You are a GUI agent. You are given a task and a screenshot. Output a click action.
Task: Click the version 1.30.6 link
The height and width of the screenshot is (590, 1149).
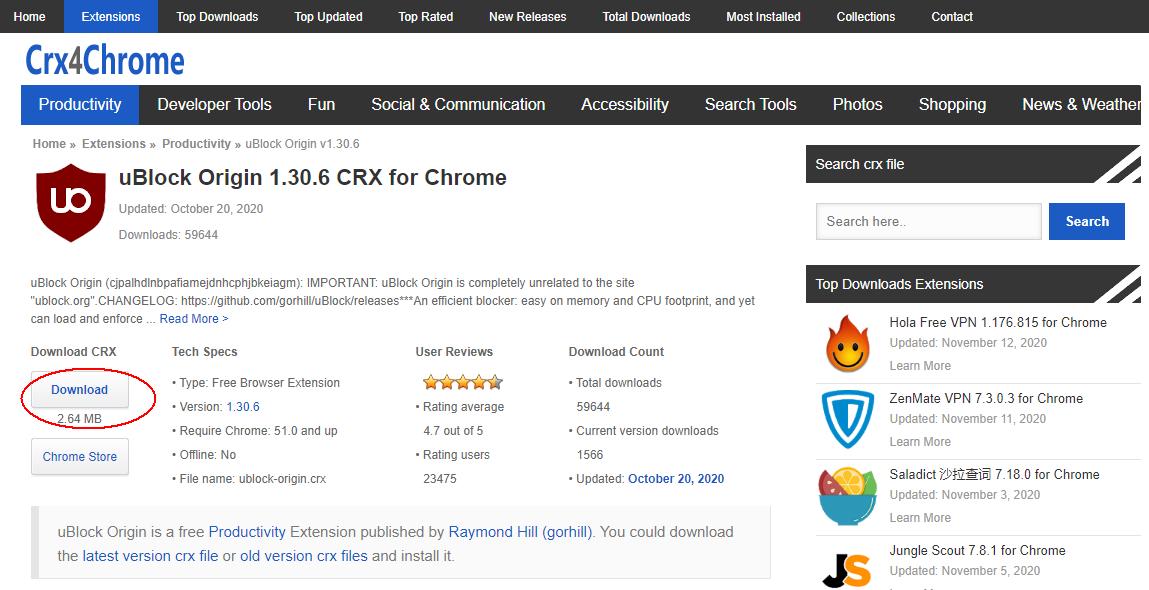point(243,407)
